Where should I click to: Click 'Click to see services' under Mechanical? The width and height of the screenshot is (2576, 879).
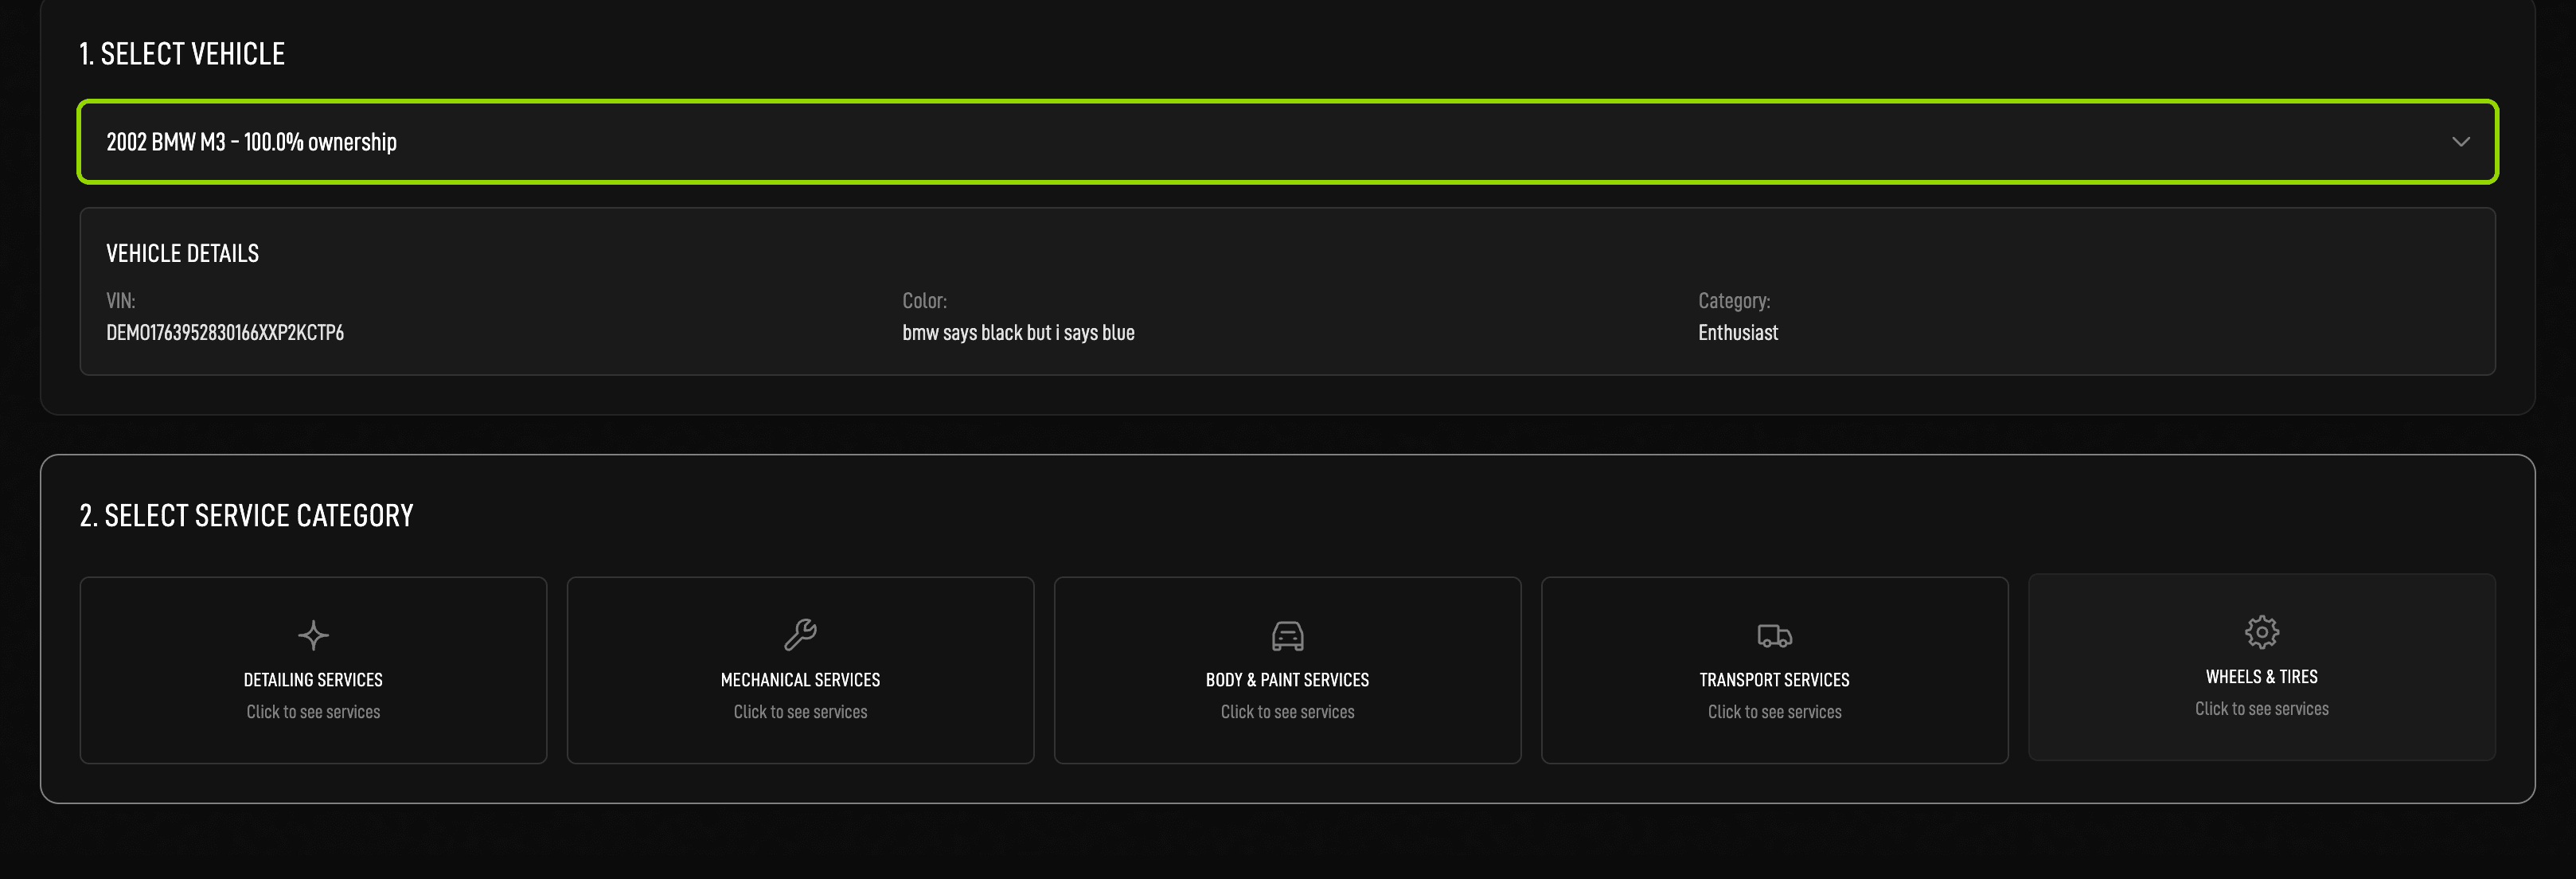pyautogui.click(x=800, y=712)
